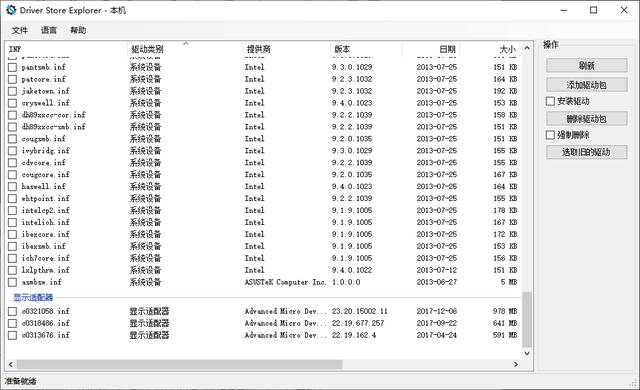
Task: Check the ich7core.inf checkbox
Action: point(13,259)
